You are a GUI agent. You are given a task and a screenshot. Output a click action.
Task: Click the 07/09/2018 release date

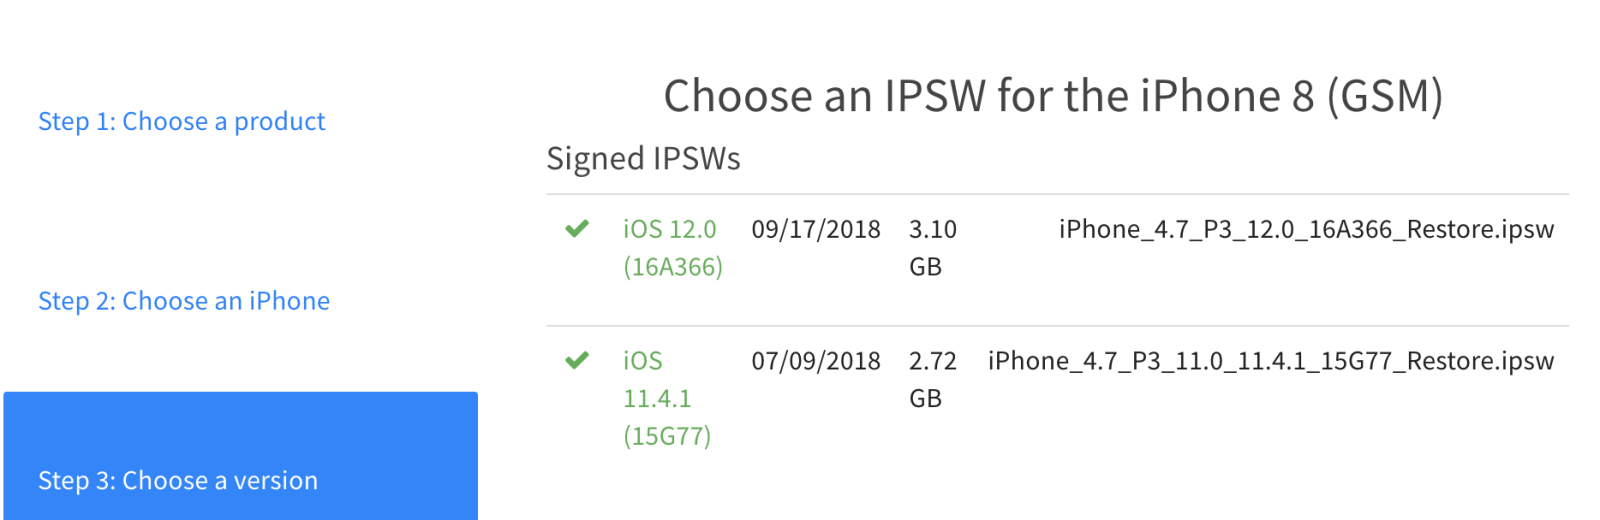(816, 361)
